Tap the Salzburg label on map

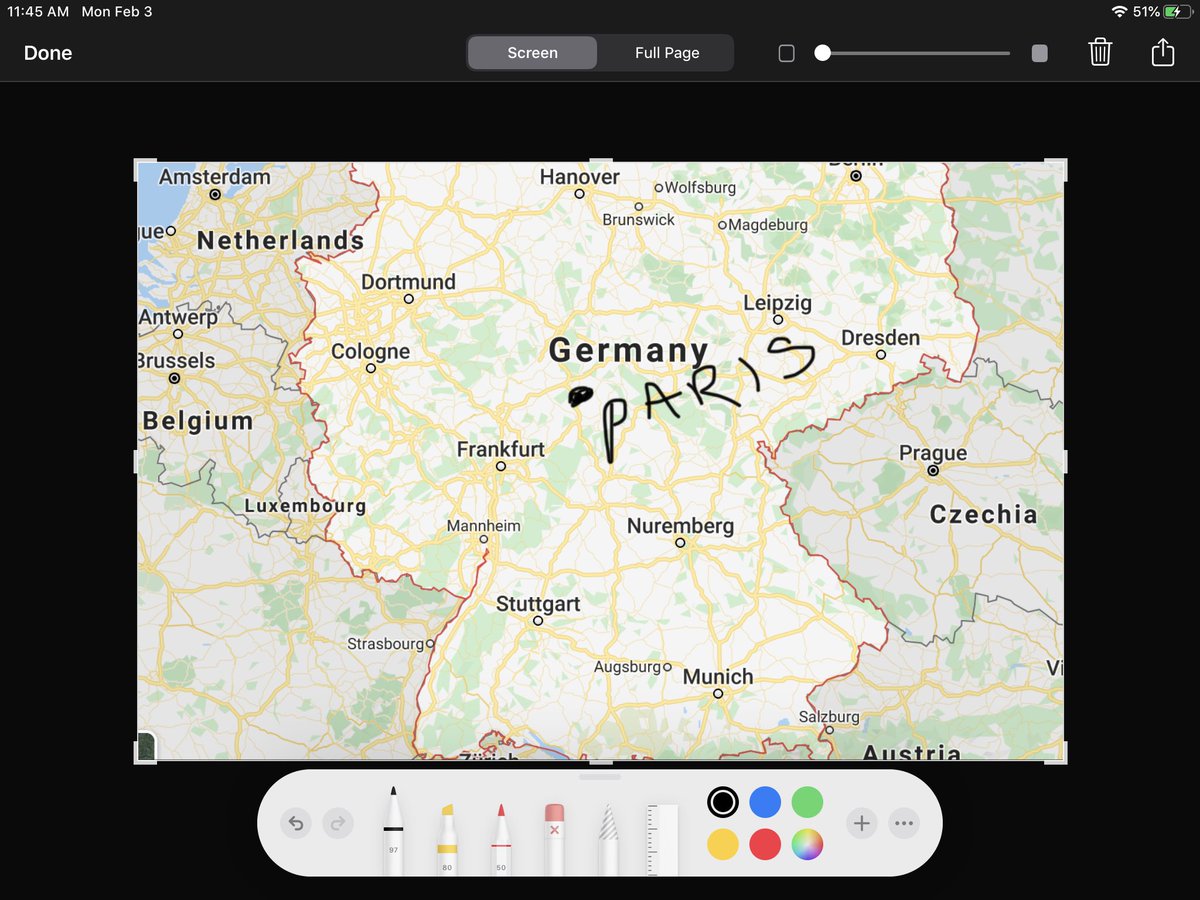pos(829,717)
